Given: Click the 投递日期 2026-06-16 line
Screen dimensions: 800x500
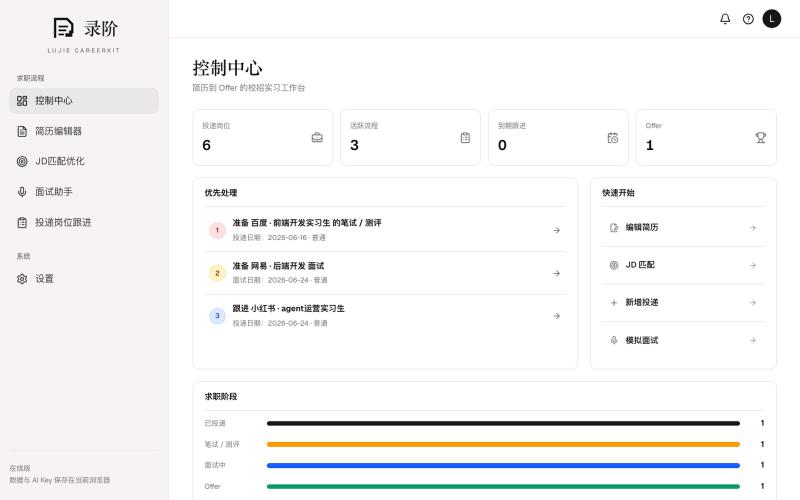Looking at the screenshot, I should tap(279, 238).
